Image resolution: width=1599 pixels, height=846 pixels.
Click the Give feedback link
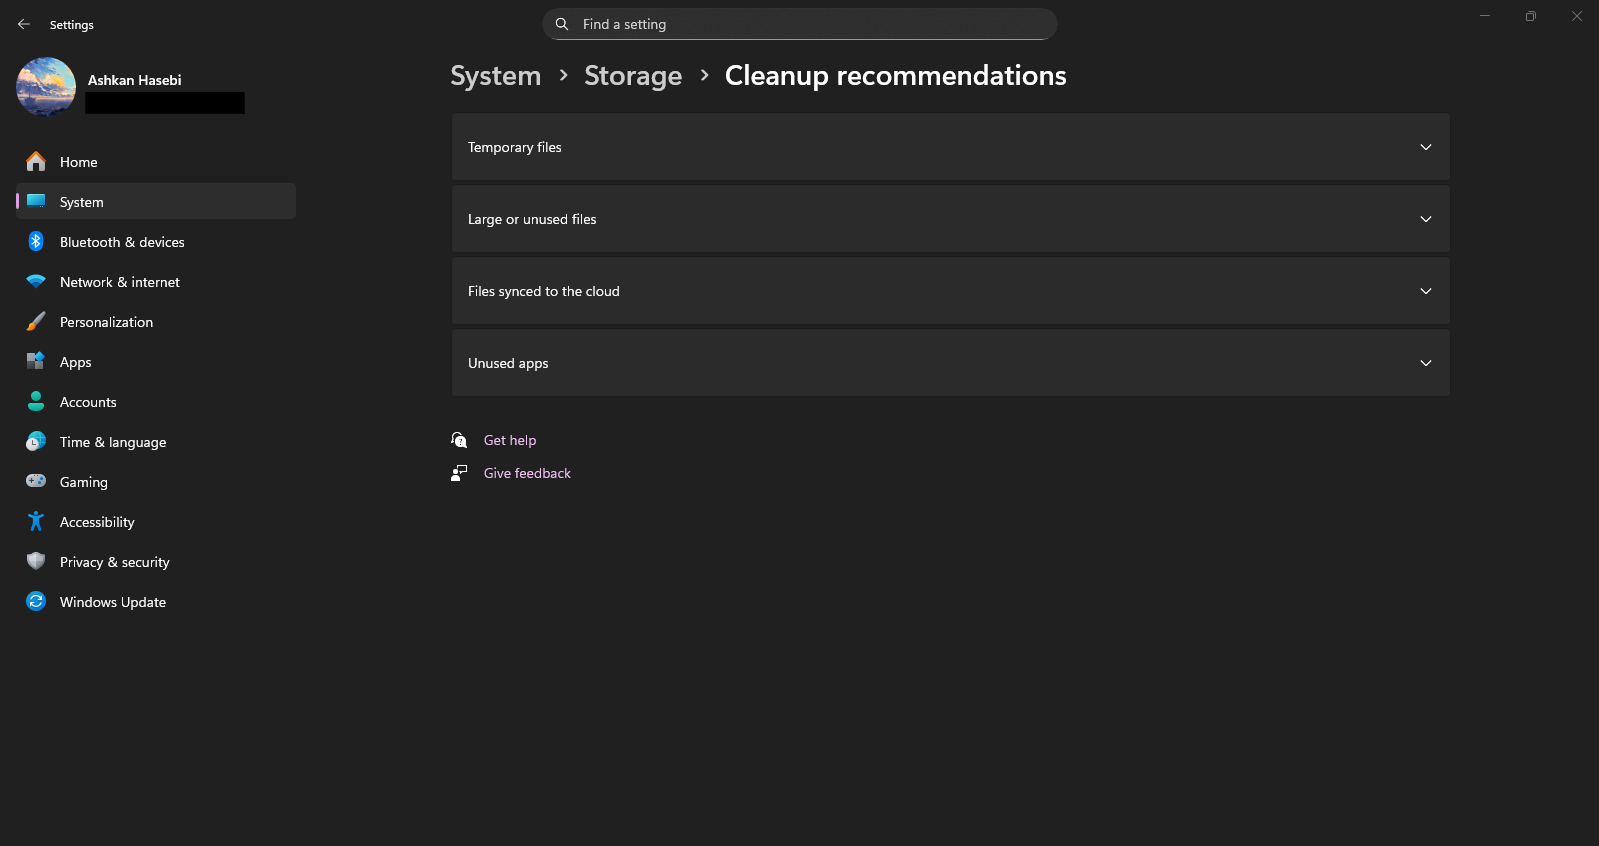527,473
